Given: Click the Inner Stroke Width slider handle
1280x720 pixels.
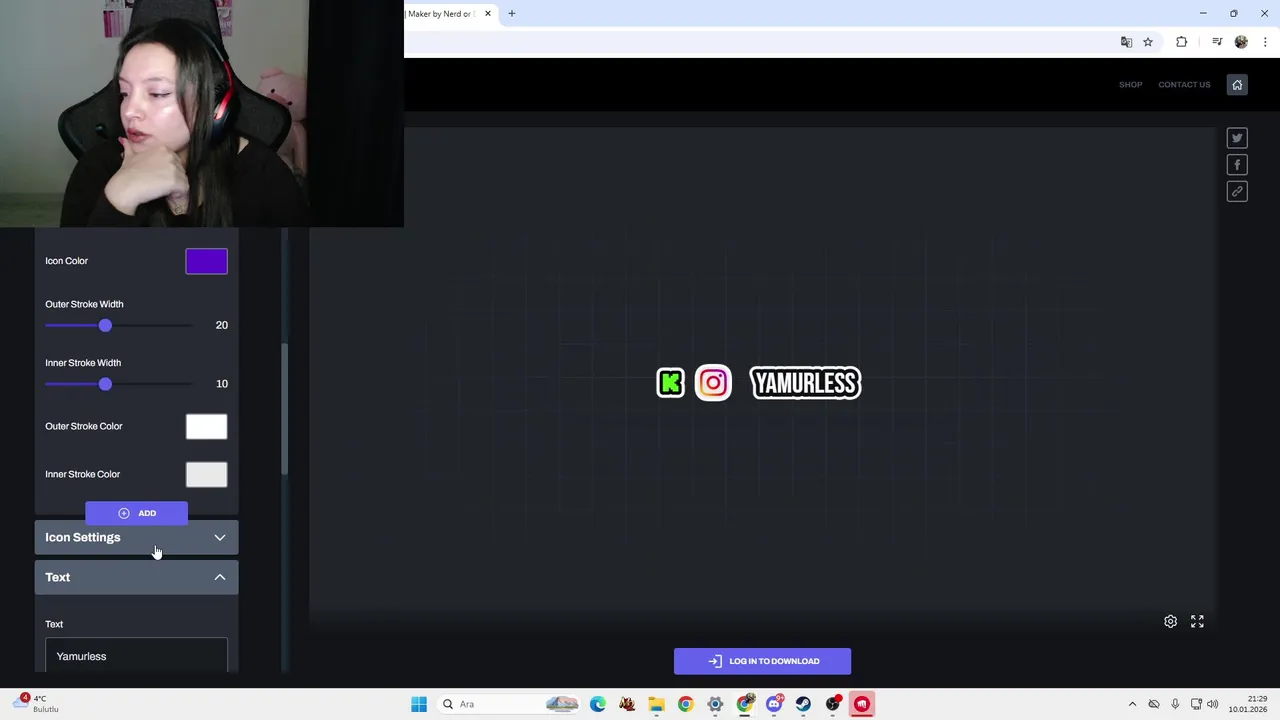Looking at the screenshot, I should tap(105, 385).
